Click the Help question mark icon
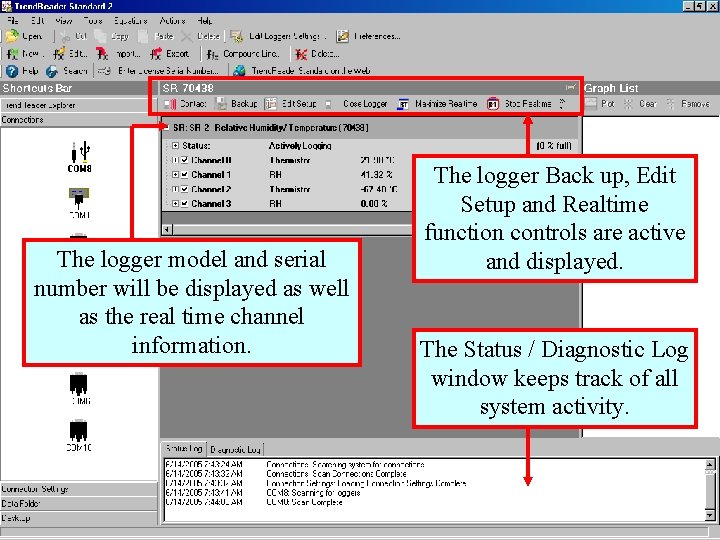This screenshot has width=720, height=540. [x=12, y=71]
